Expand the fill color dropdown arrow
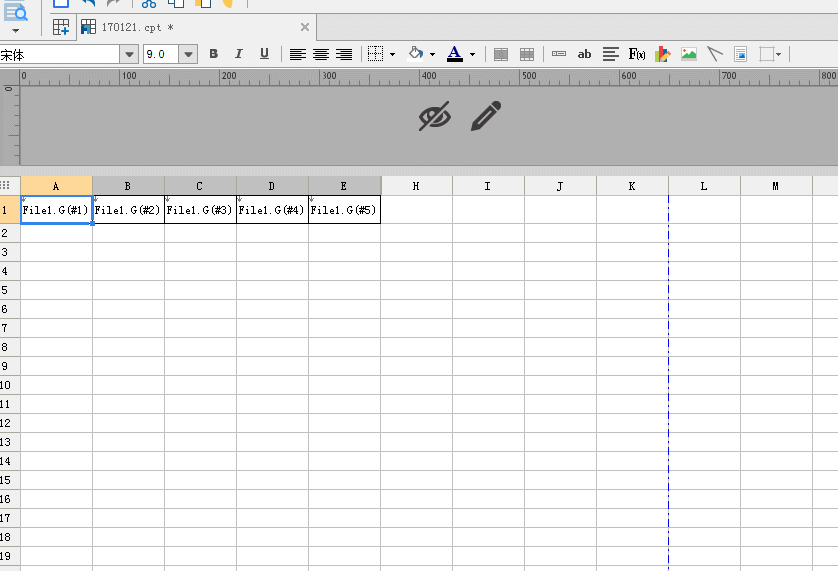This screenshot has width=838, height=571. [432, 55]
